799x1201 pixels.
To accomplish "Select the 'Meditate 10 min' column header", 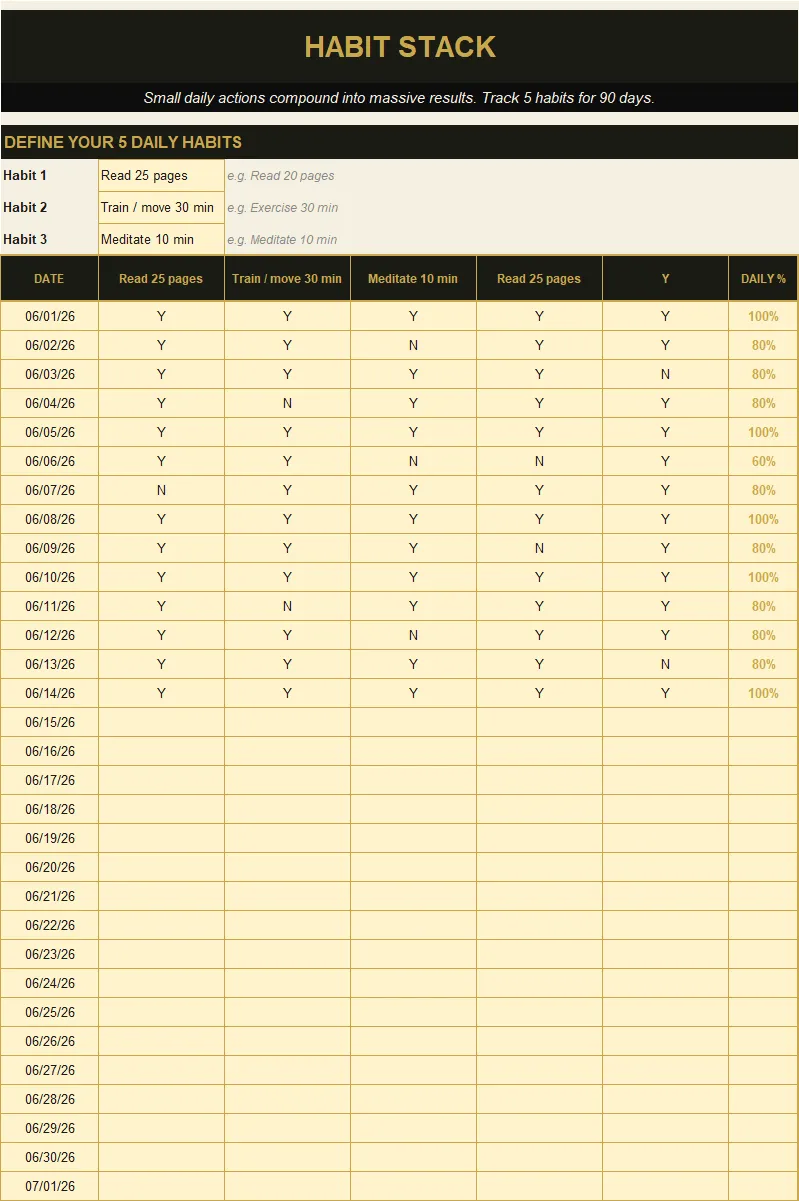I will point(413,279).
